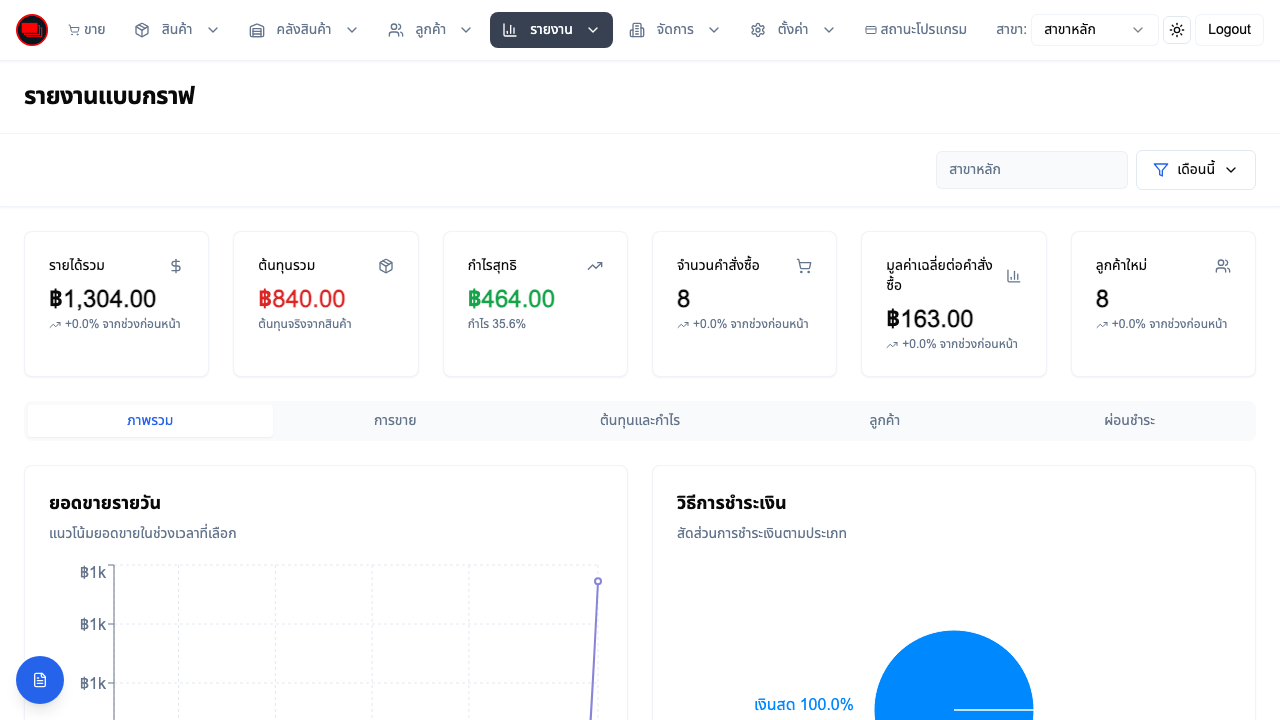
Task: Open the ลูกค้า menu in navbar
Action: point(430,30)
